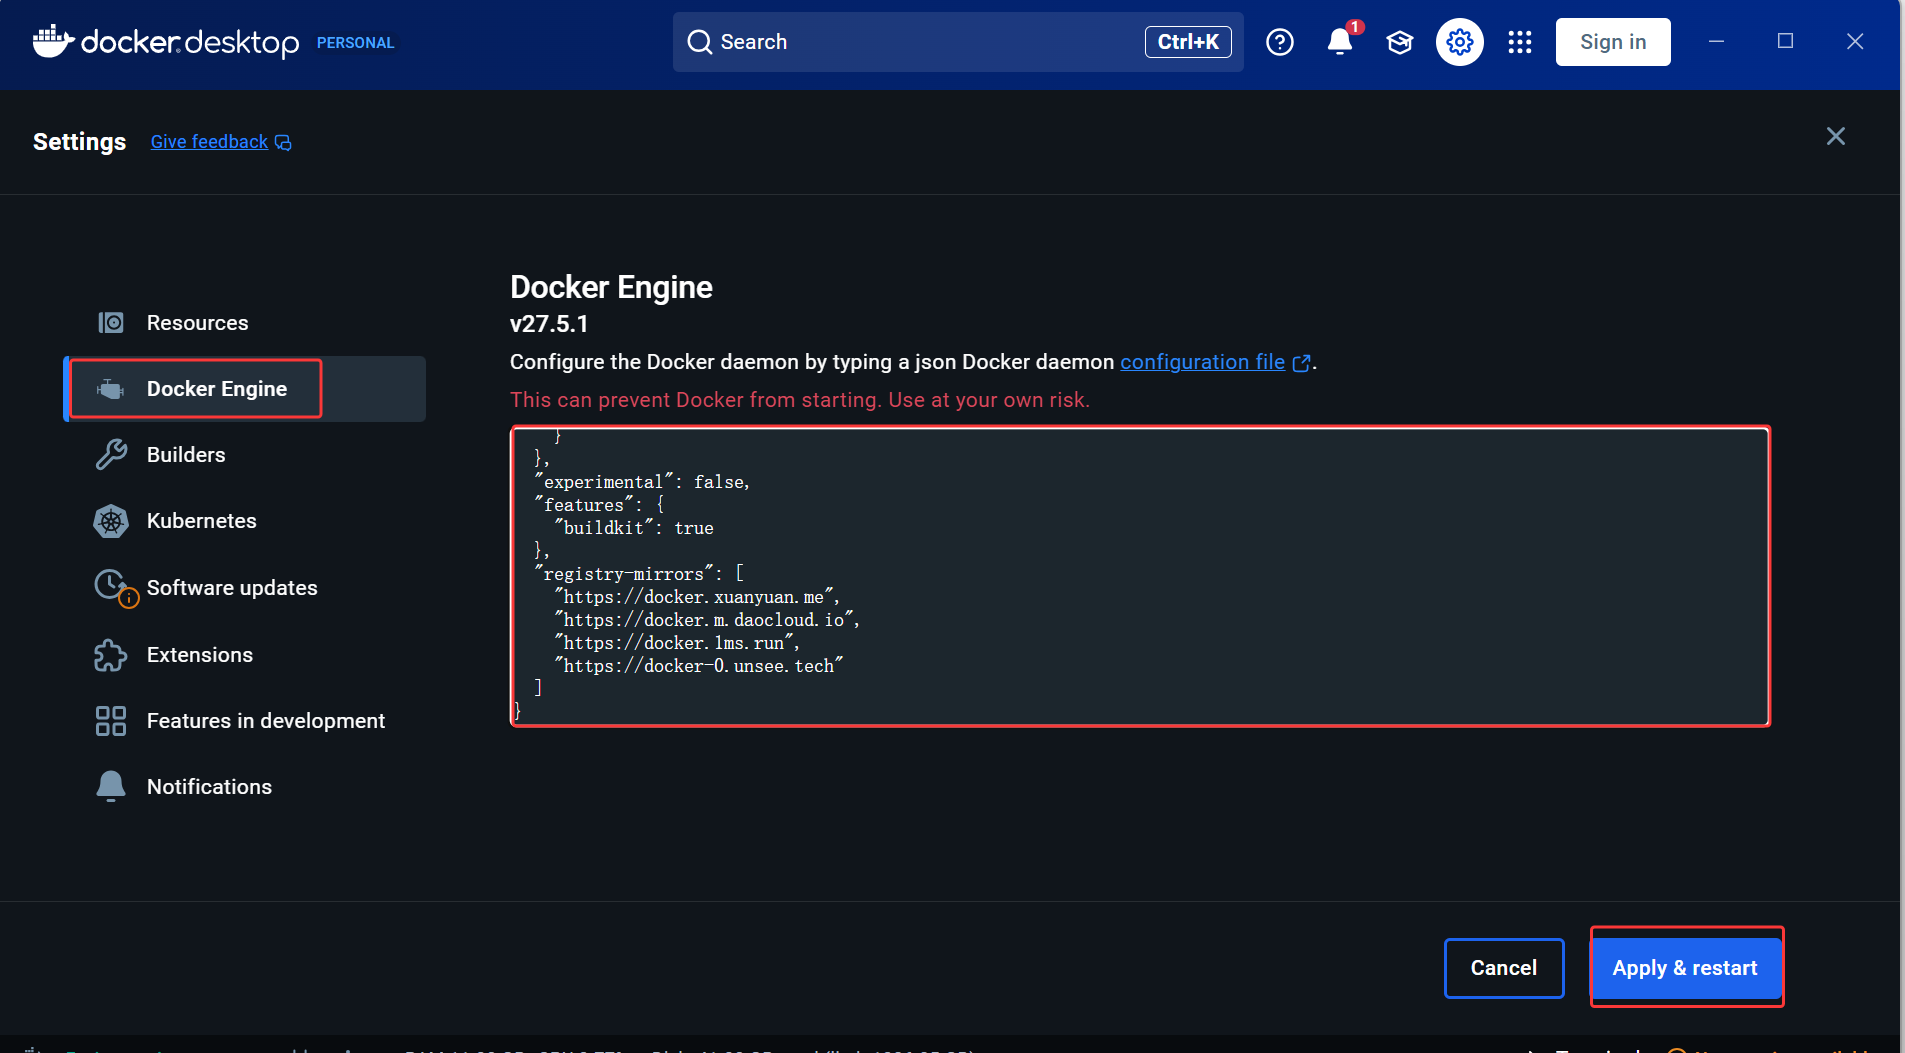Click inside the daemon JSON editor
Screen dimensions: 1905x1053
[x=1140, y=576]
